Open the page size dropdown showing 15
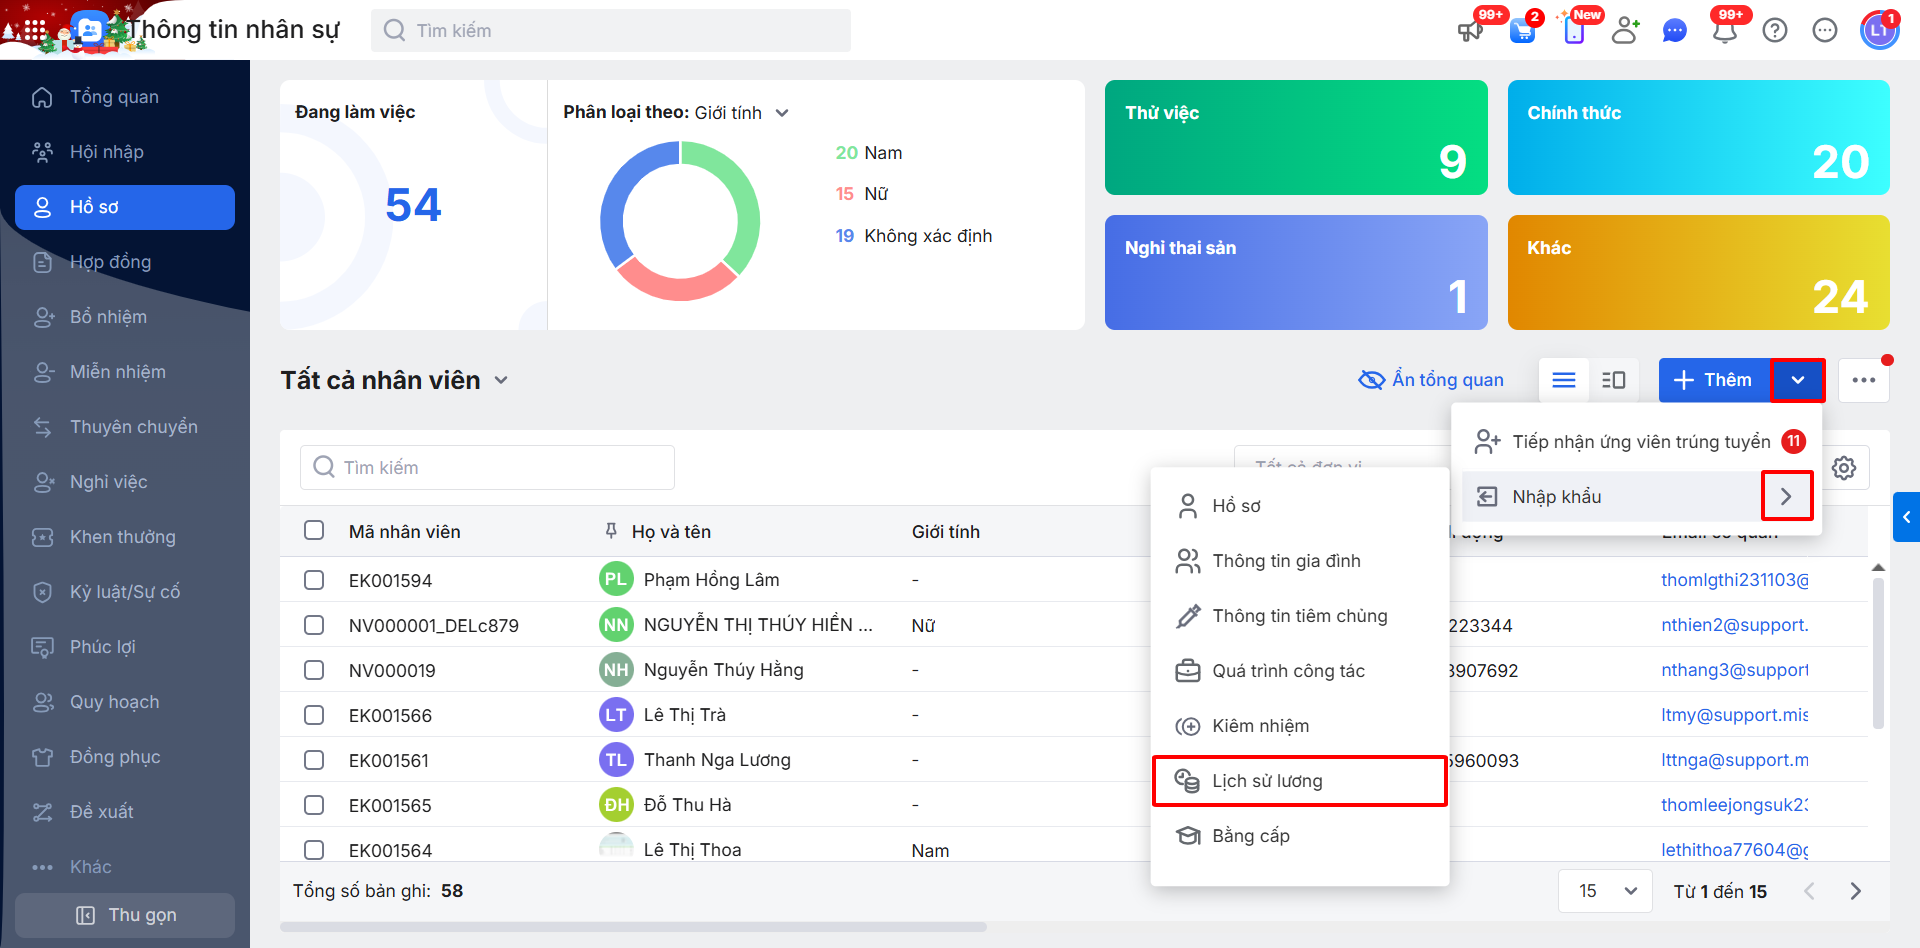This screenshot has height=948, width=1920. (x=1606, y=891)
